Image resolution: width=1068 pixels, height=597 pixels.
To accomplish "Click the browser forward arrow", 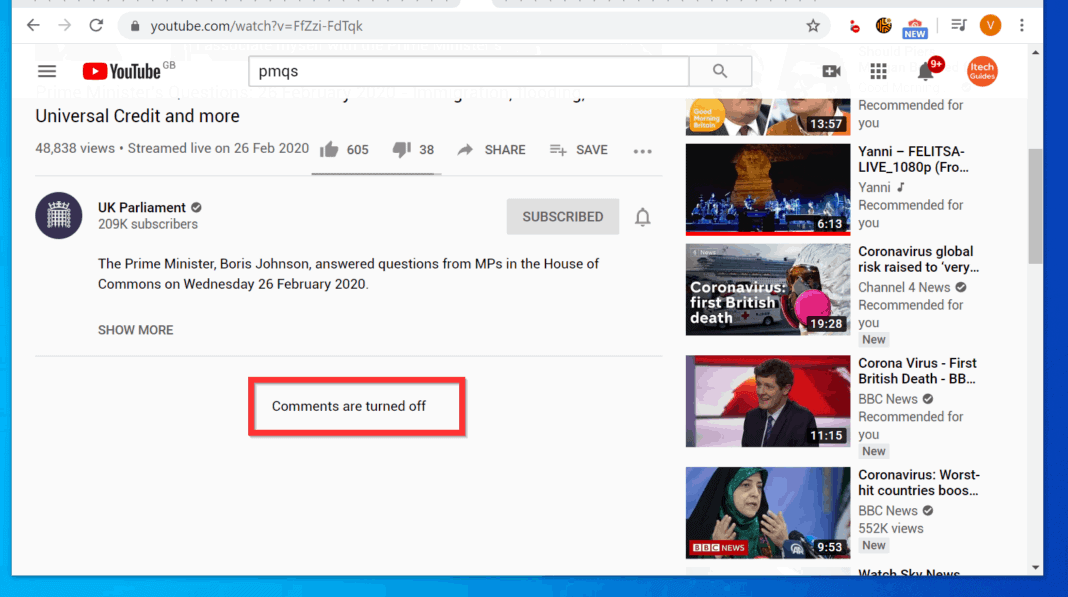I will coord(65,26).
